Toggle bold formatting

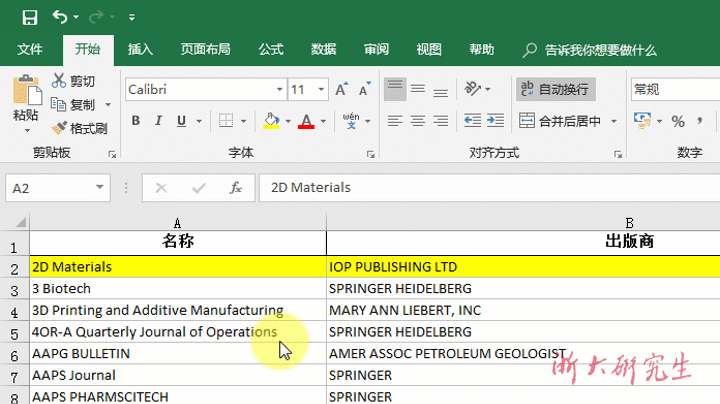[135, 121]
